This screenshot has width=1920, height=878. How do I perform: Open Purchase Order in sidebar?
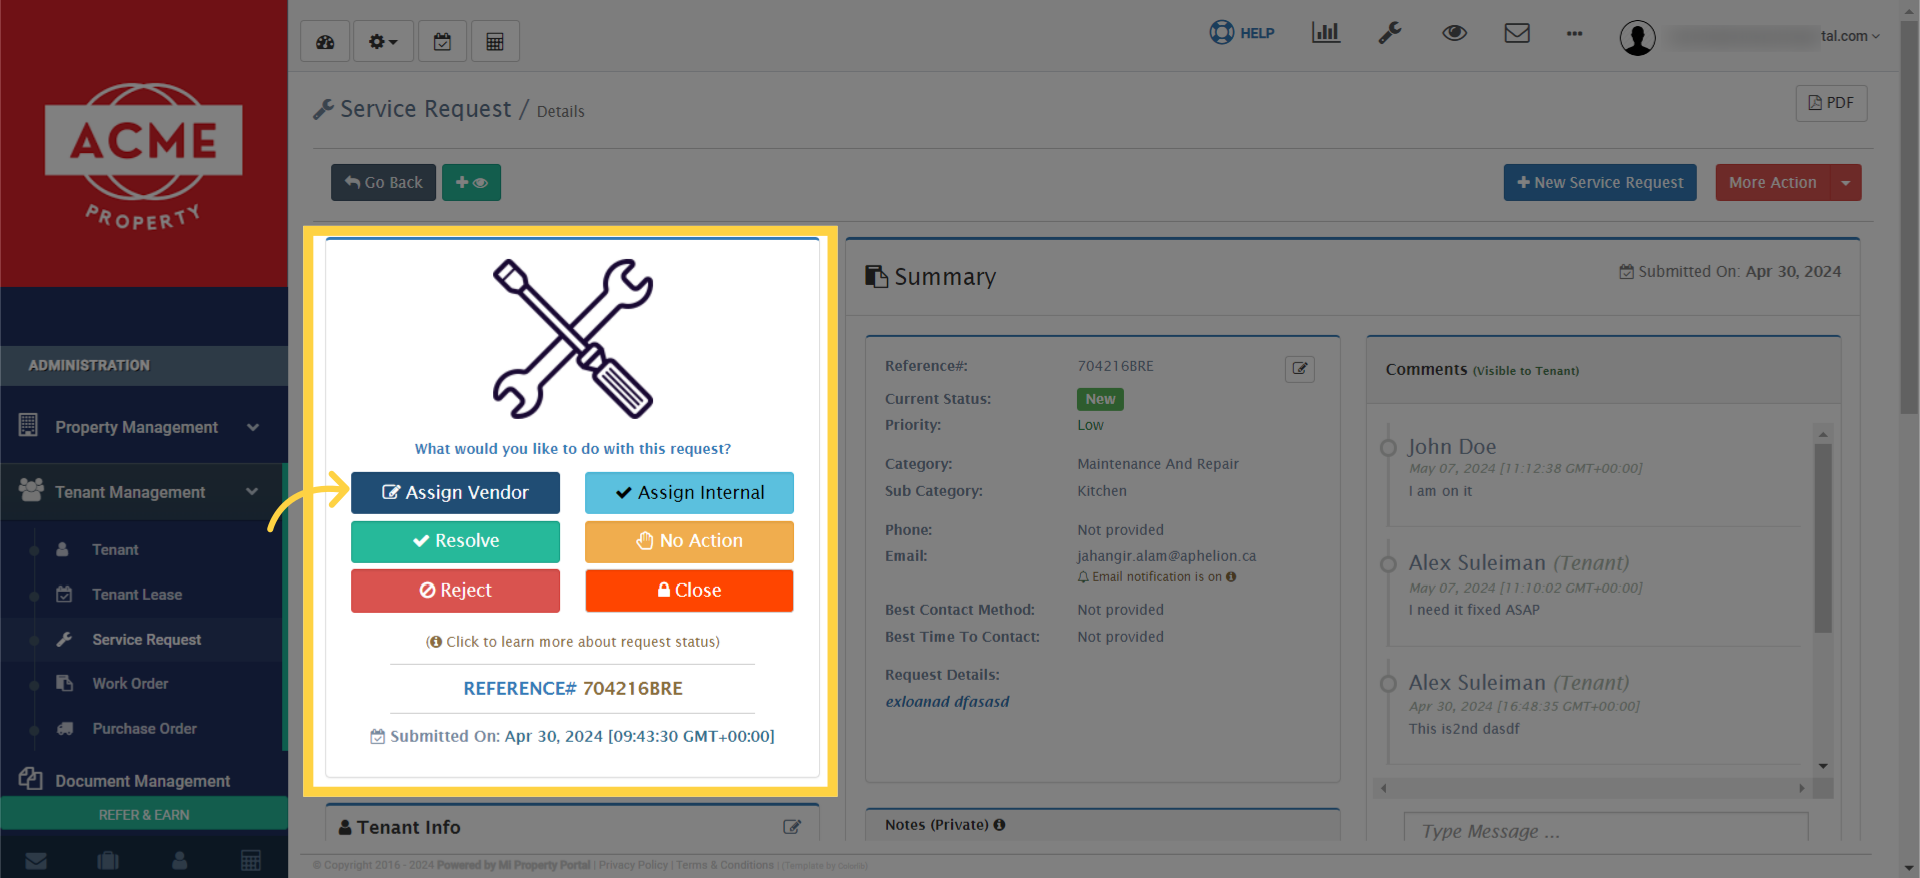pyautogui.click(x=142, y=729)
